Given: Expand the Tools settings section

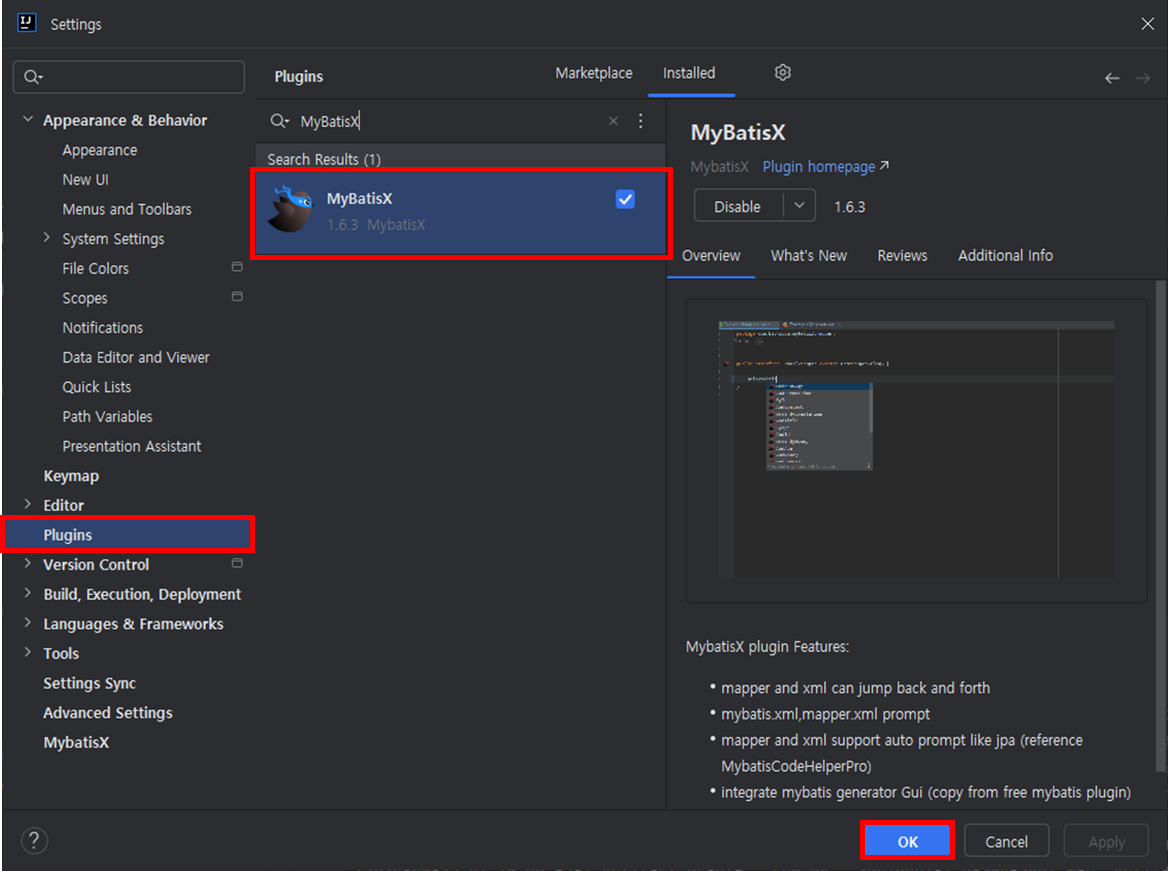Looking at the screenshot, I should [x=28, y=652].
